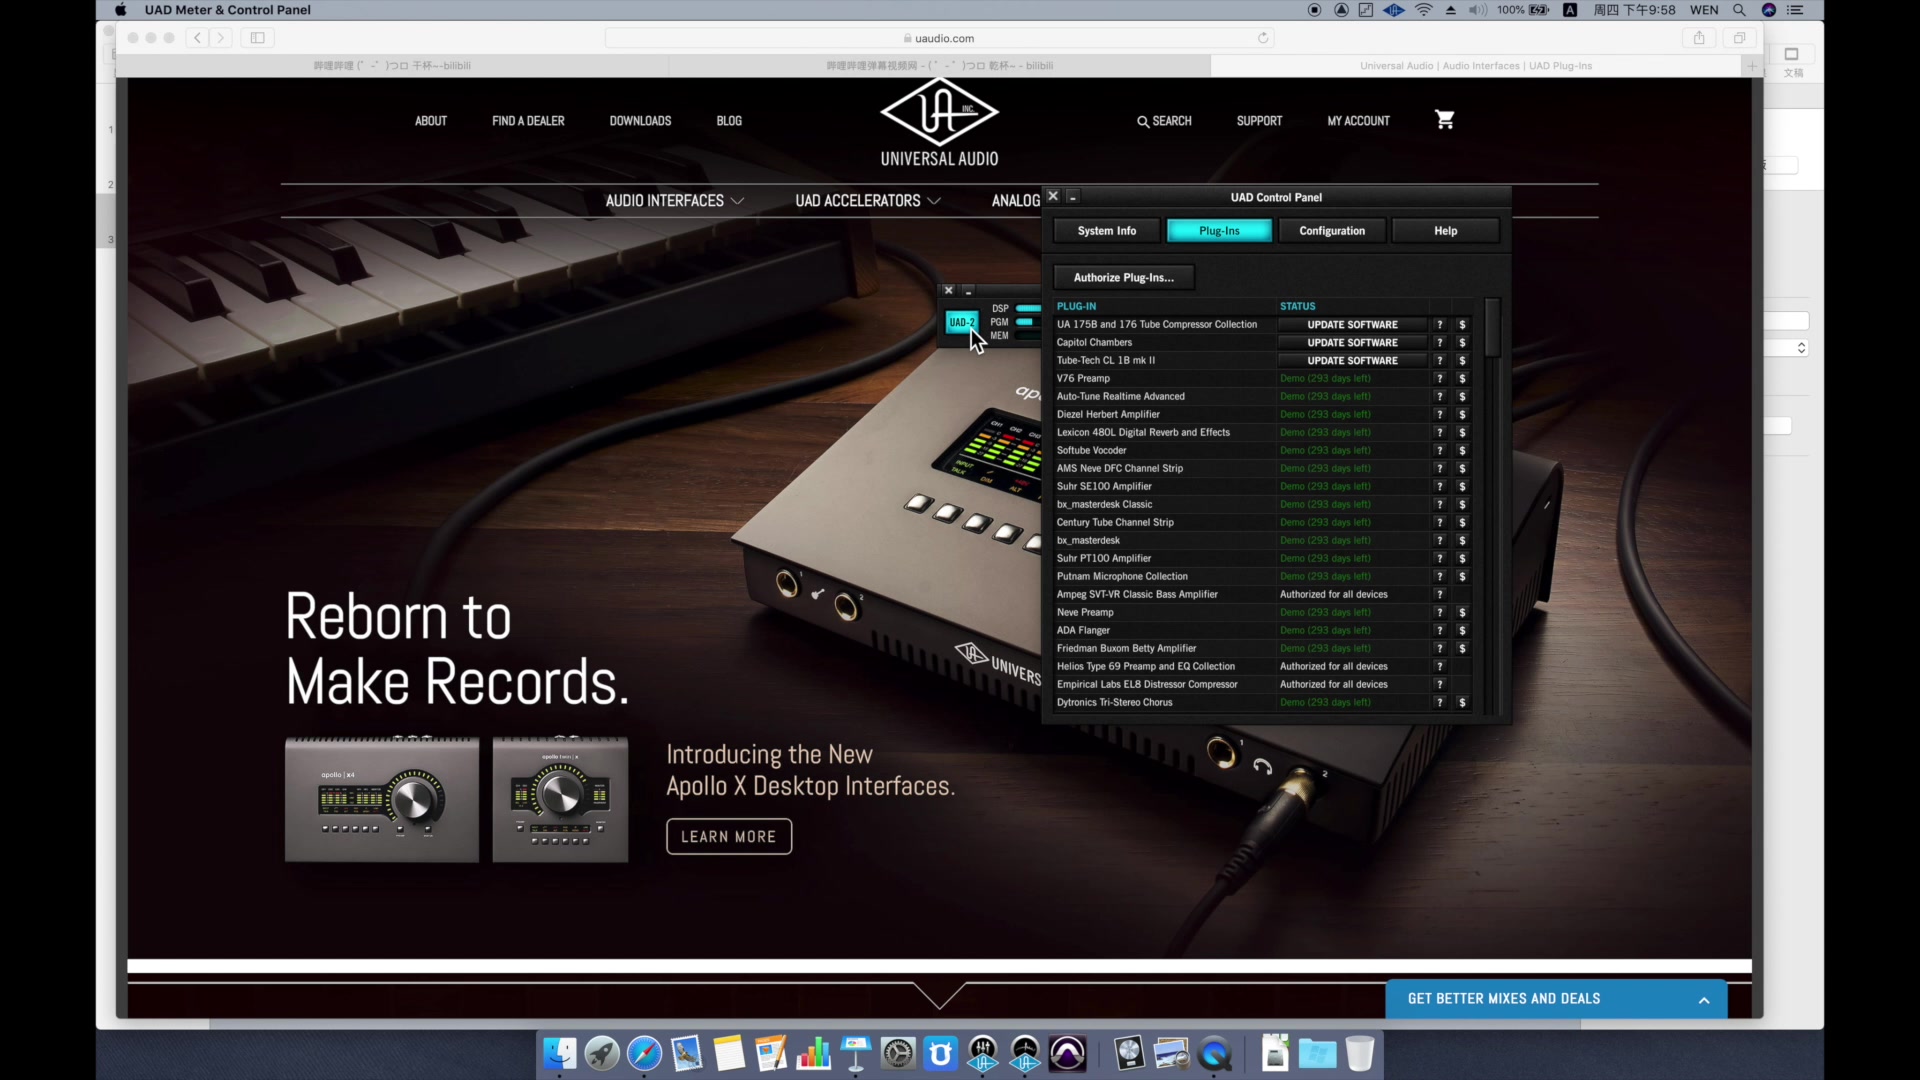Open the shopping cart on the UA website
Viewport: 1920px width, 1080px height.
click(x=1445, y=120)
